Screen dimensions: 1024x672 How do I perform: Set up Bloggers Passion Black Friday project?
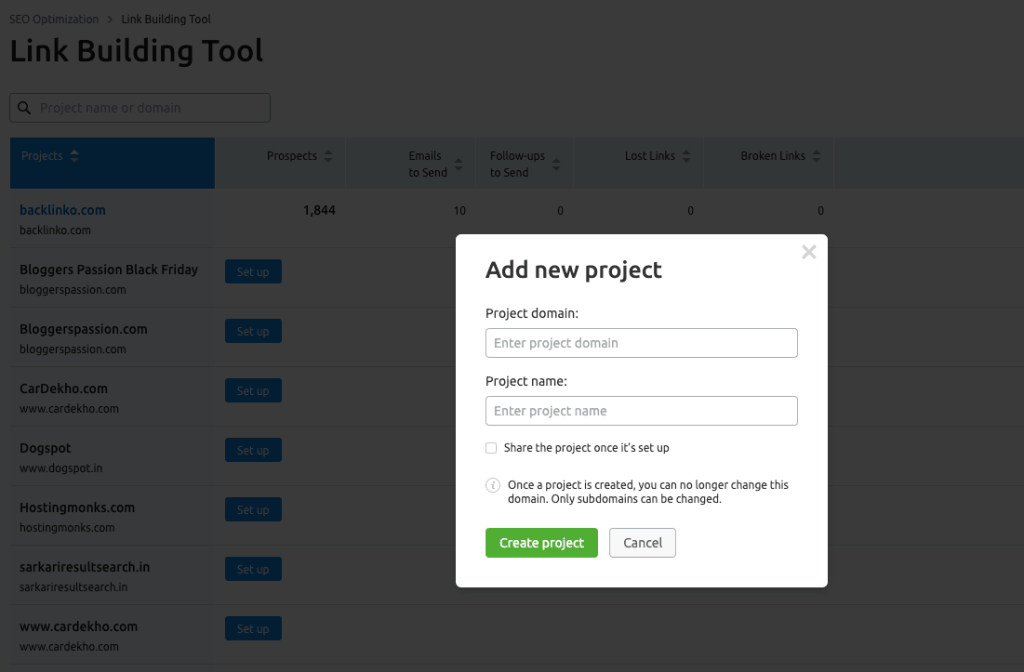click(253, 272)
